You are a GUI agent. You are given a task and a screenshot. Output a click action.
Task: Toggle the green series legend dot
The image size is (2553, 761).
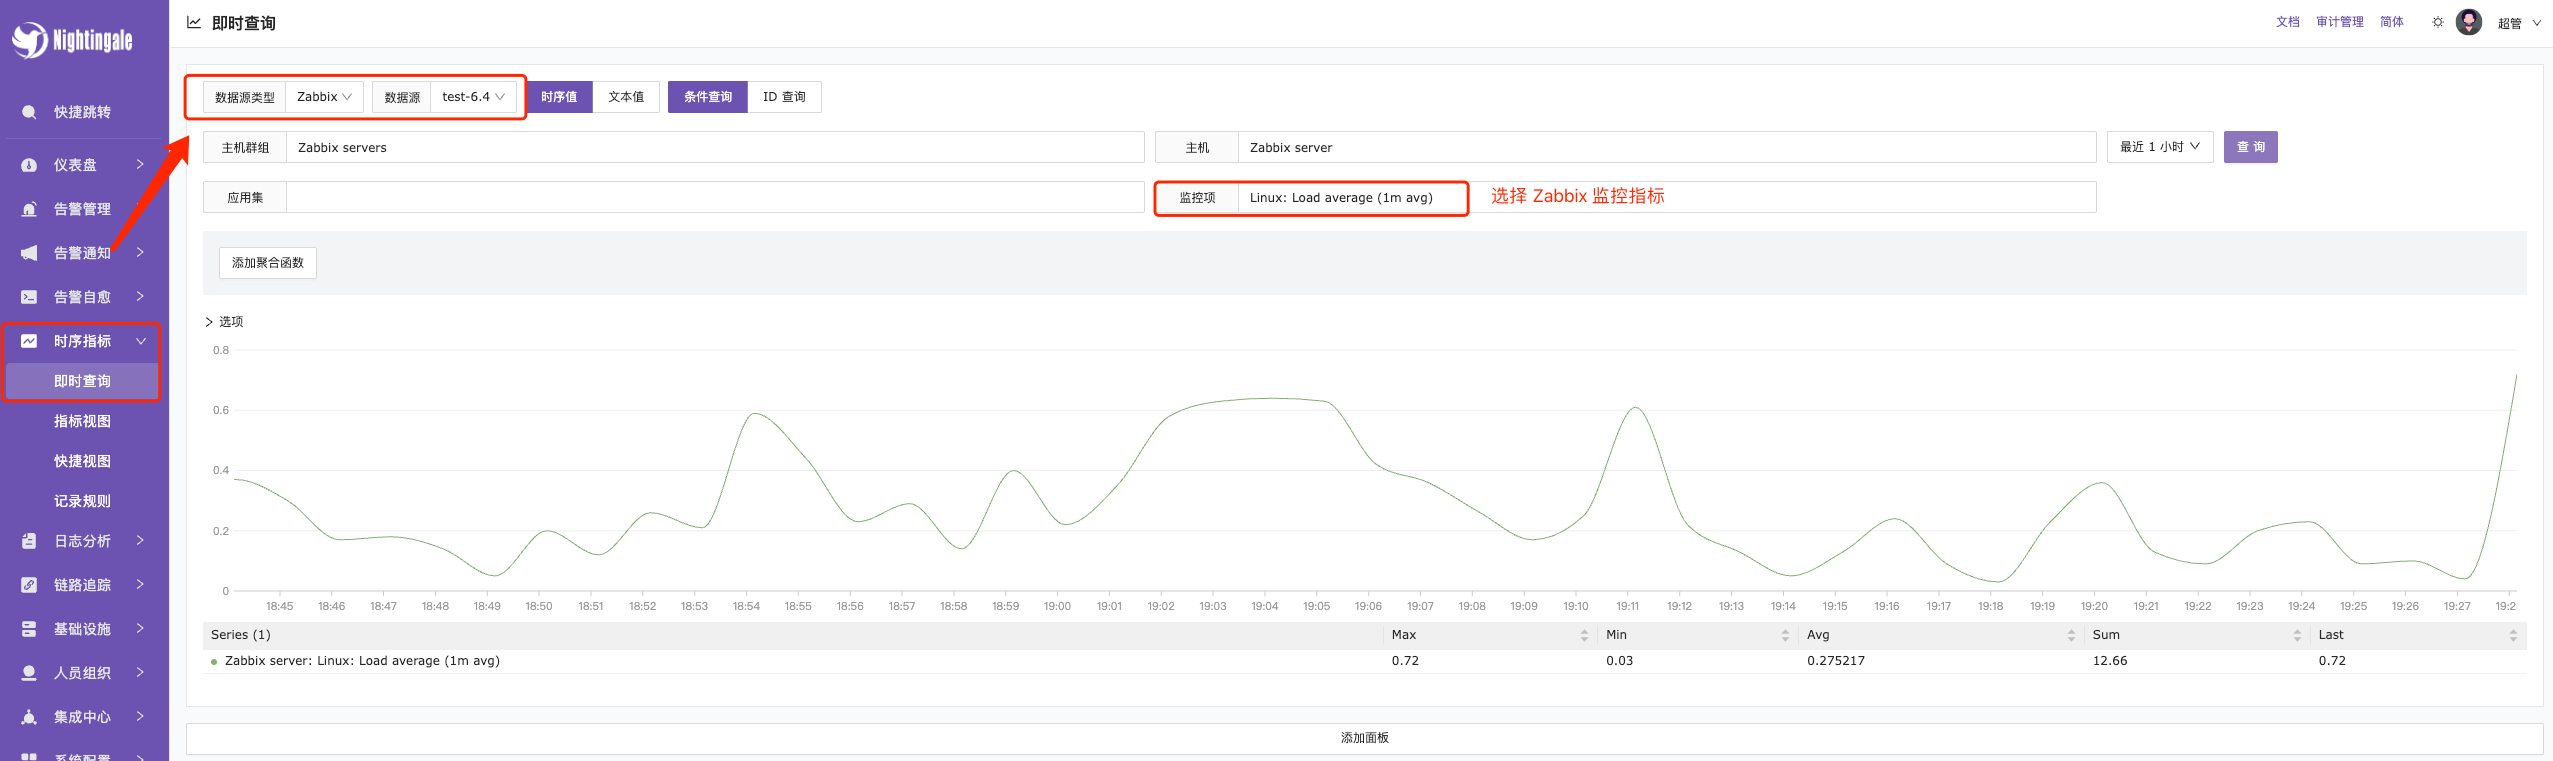pos(214,662)
